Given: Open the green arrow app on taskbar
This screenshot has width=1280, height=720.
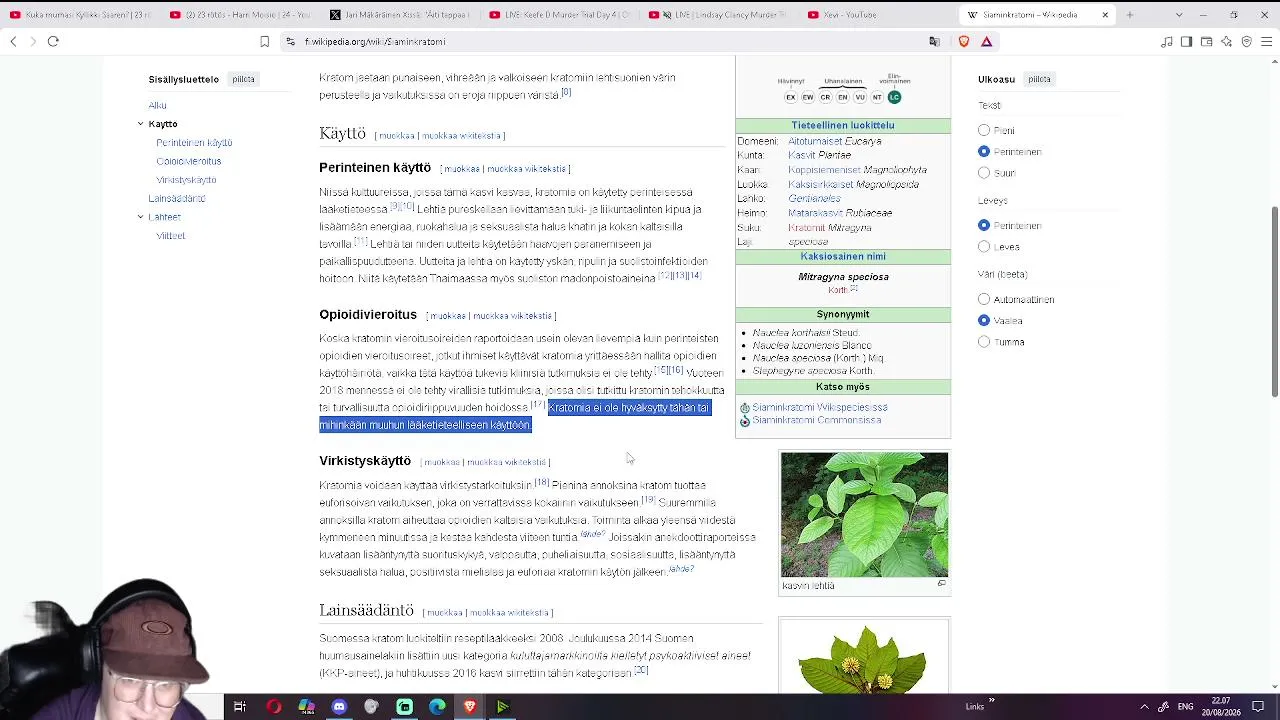Looking at the screenshot, I should coord(503,707).
